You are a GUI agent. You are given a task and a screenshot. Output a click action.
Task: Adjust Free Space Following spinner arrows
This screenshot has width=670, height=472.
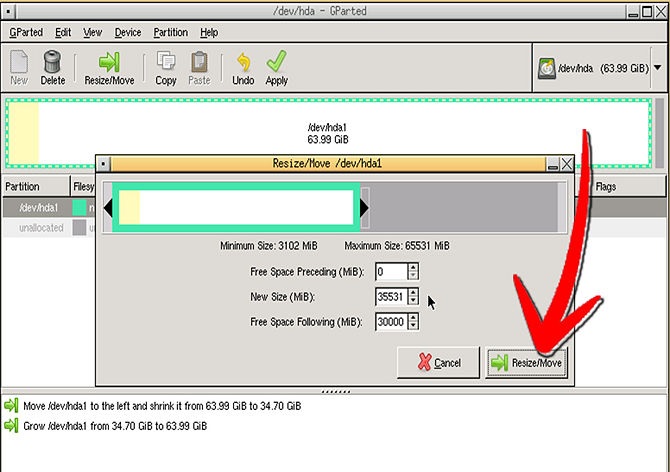(413, 321)
